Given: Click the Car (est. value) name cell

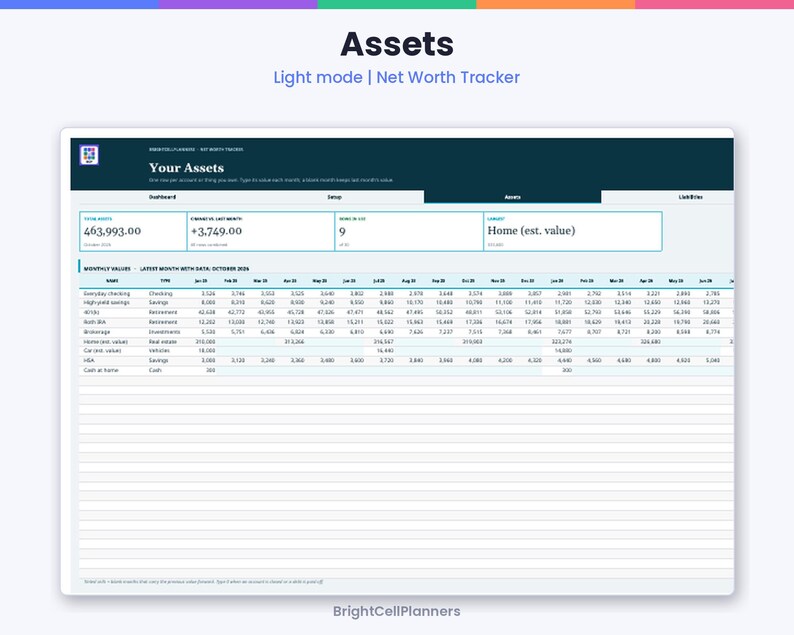Looking at the screenshot, I should [x=102, y=350].
